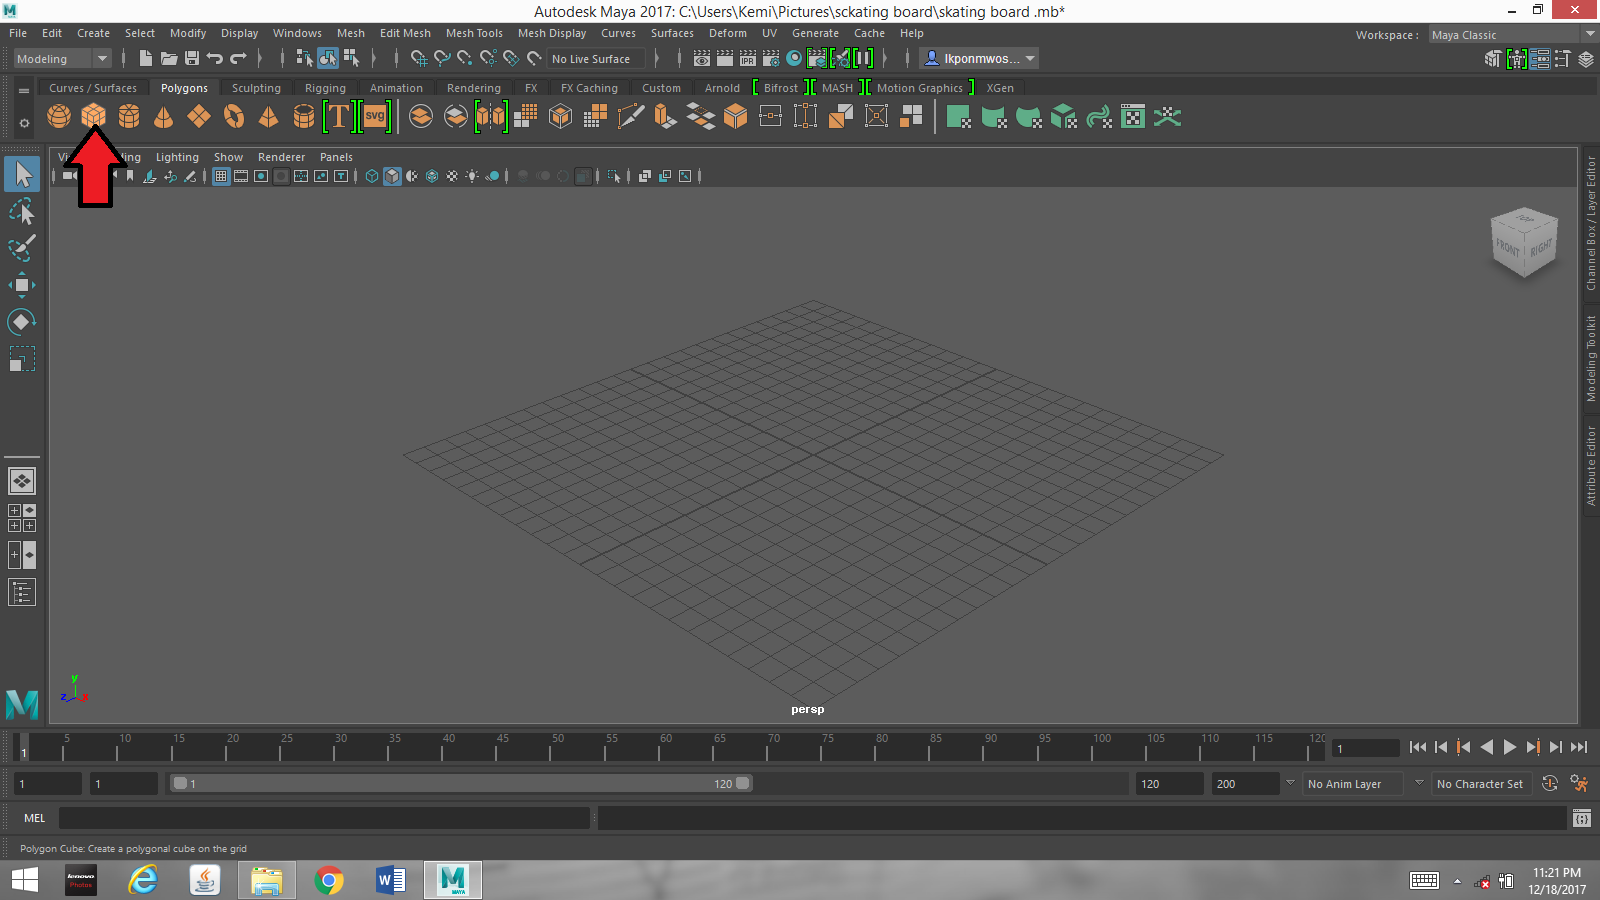
Task: Toggle viewport grid display in panel toolbar
Action: click(x=221, y=176)
